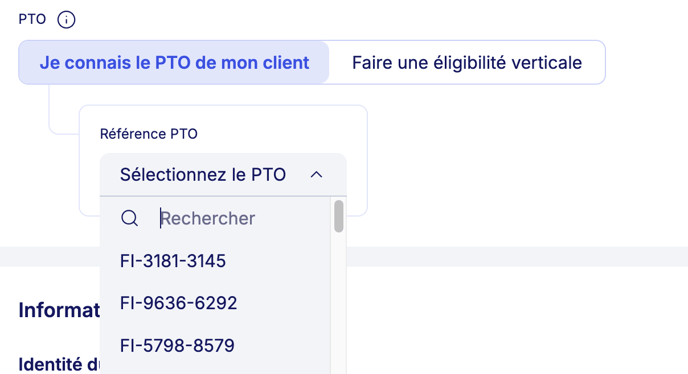
Task: Switch to 'Faire une éligibilité verticale'
Action: coord(467,62)
